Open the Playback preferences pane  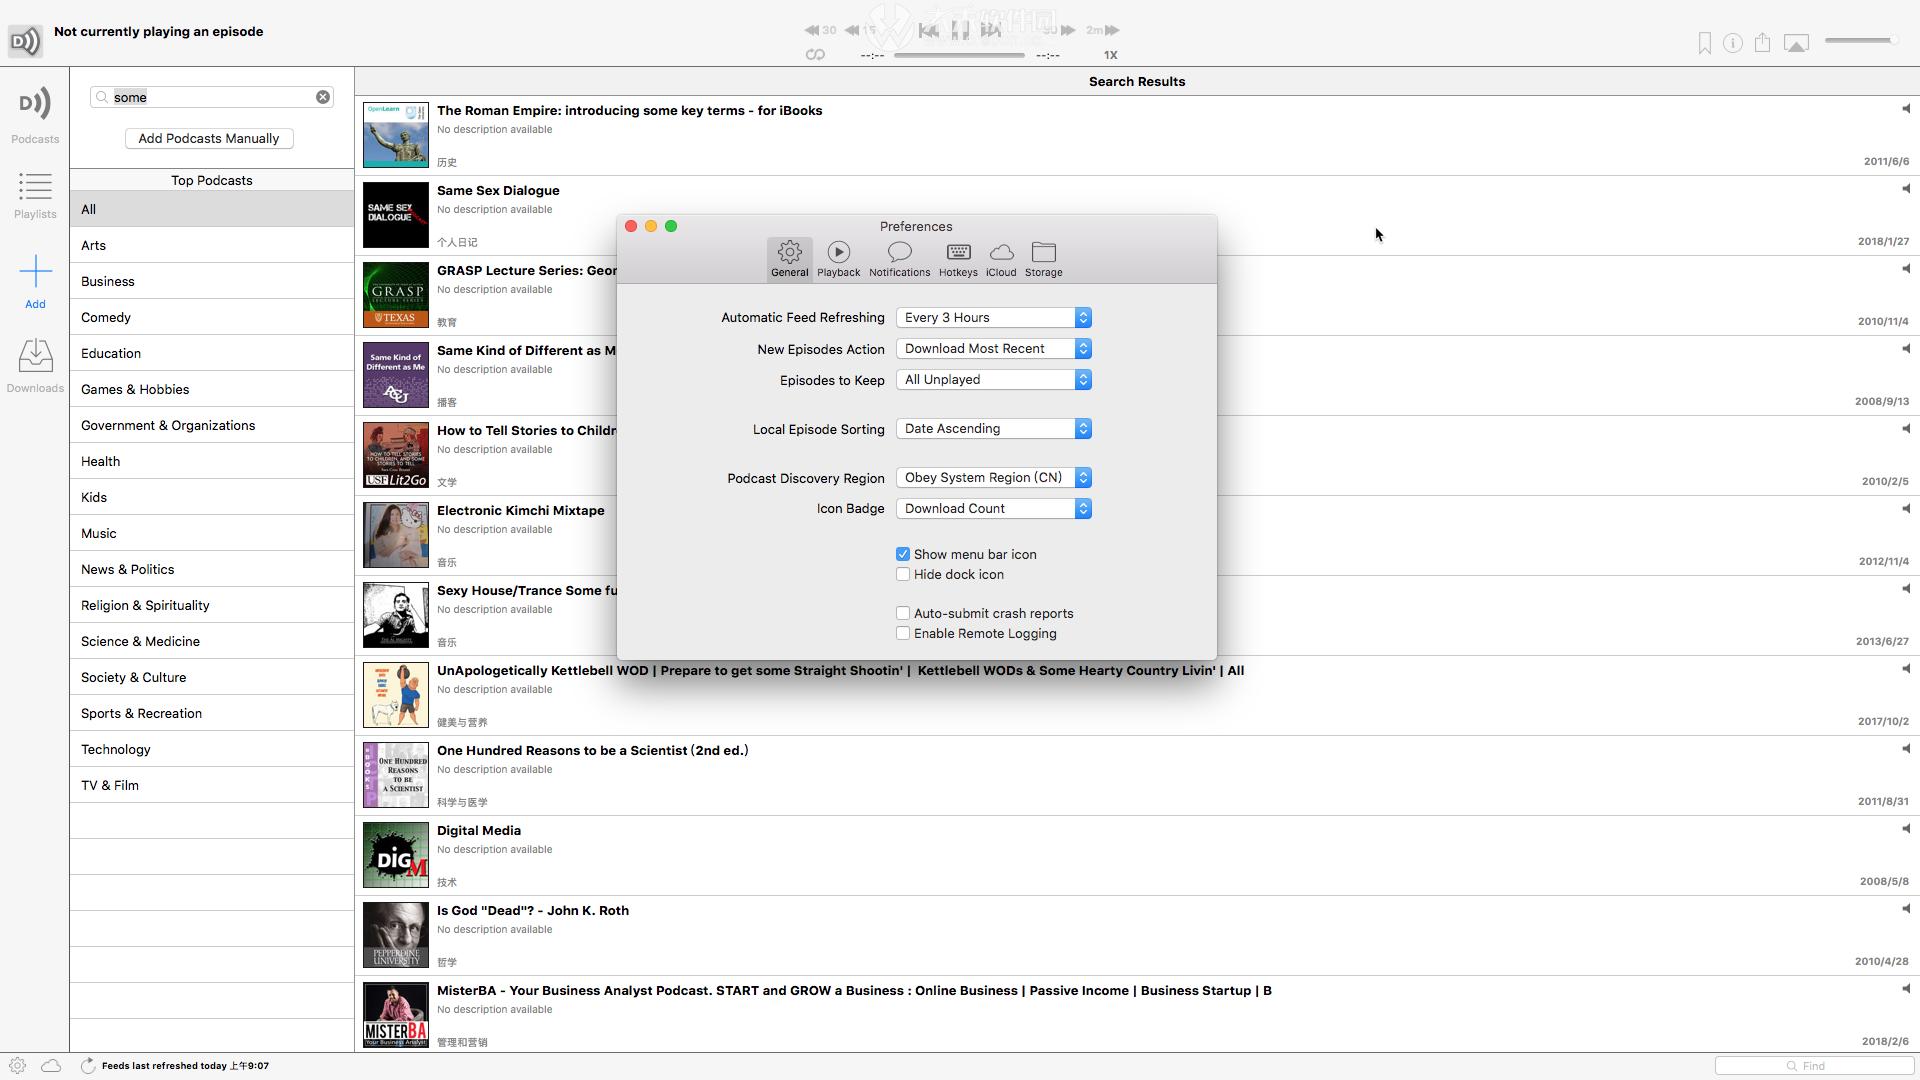click(x=839, y=258)
